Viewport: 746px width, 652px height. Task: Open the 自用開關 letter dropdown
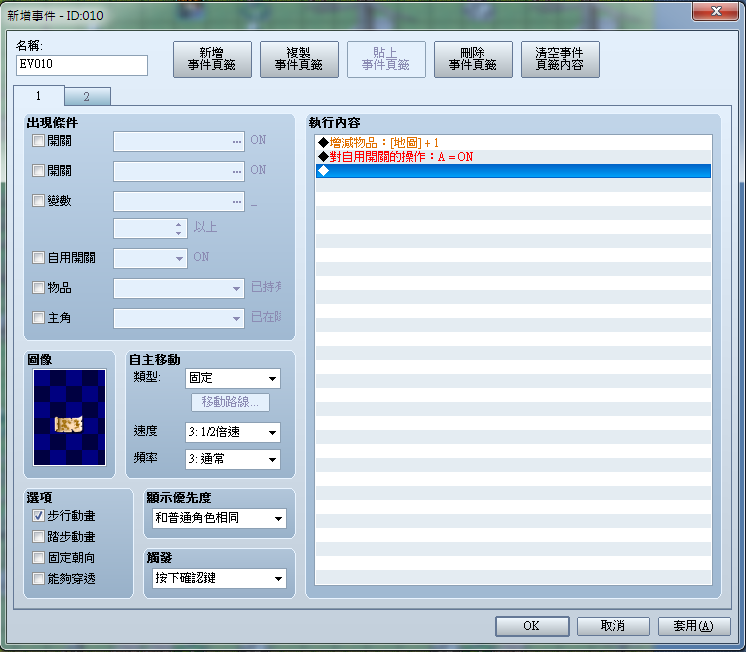click(150, 258)
